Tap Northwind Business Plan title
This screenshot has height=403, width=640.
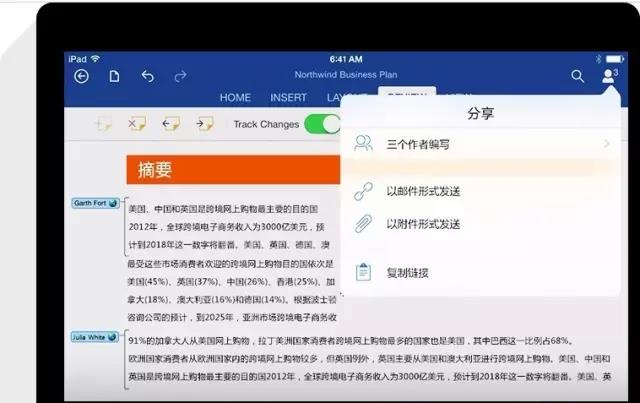(346, 75)
